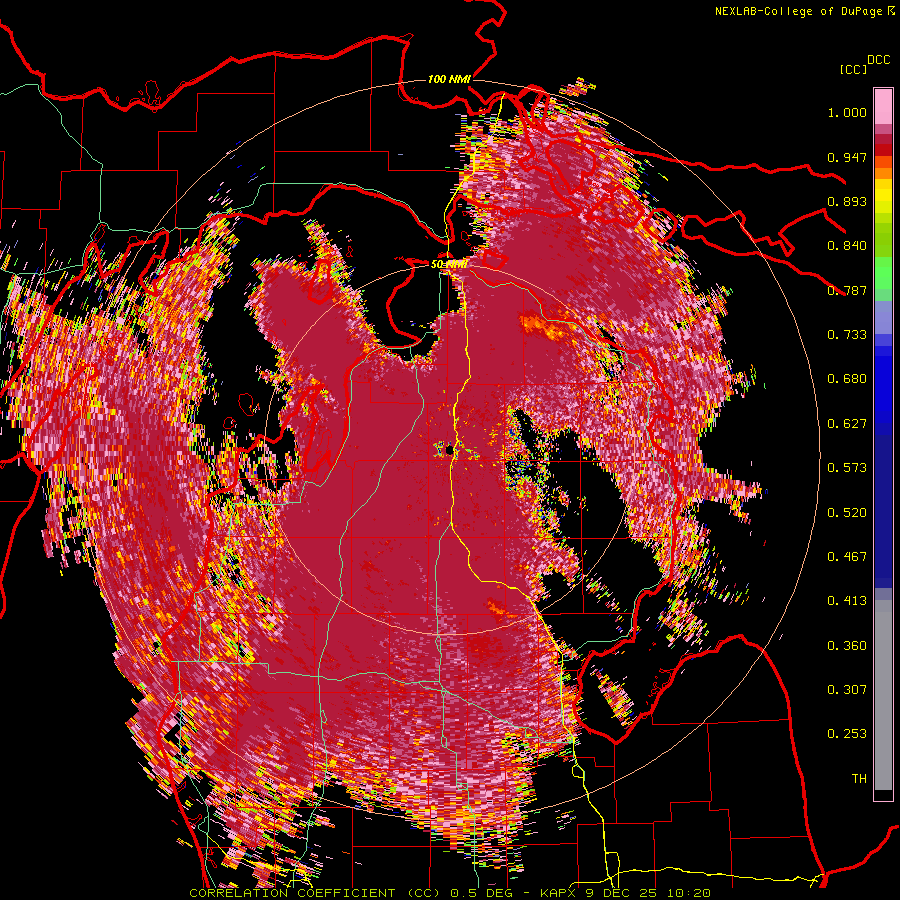
Task: Select the 0.573 scale value
Action: 847,468
